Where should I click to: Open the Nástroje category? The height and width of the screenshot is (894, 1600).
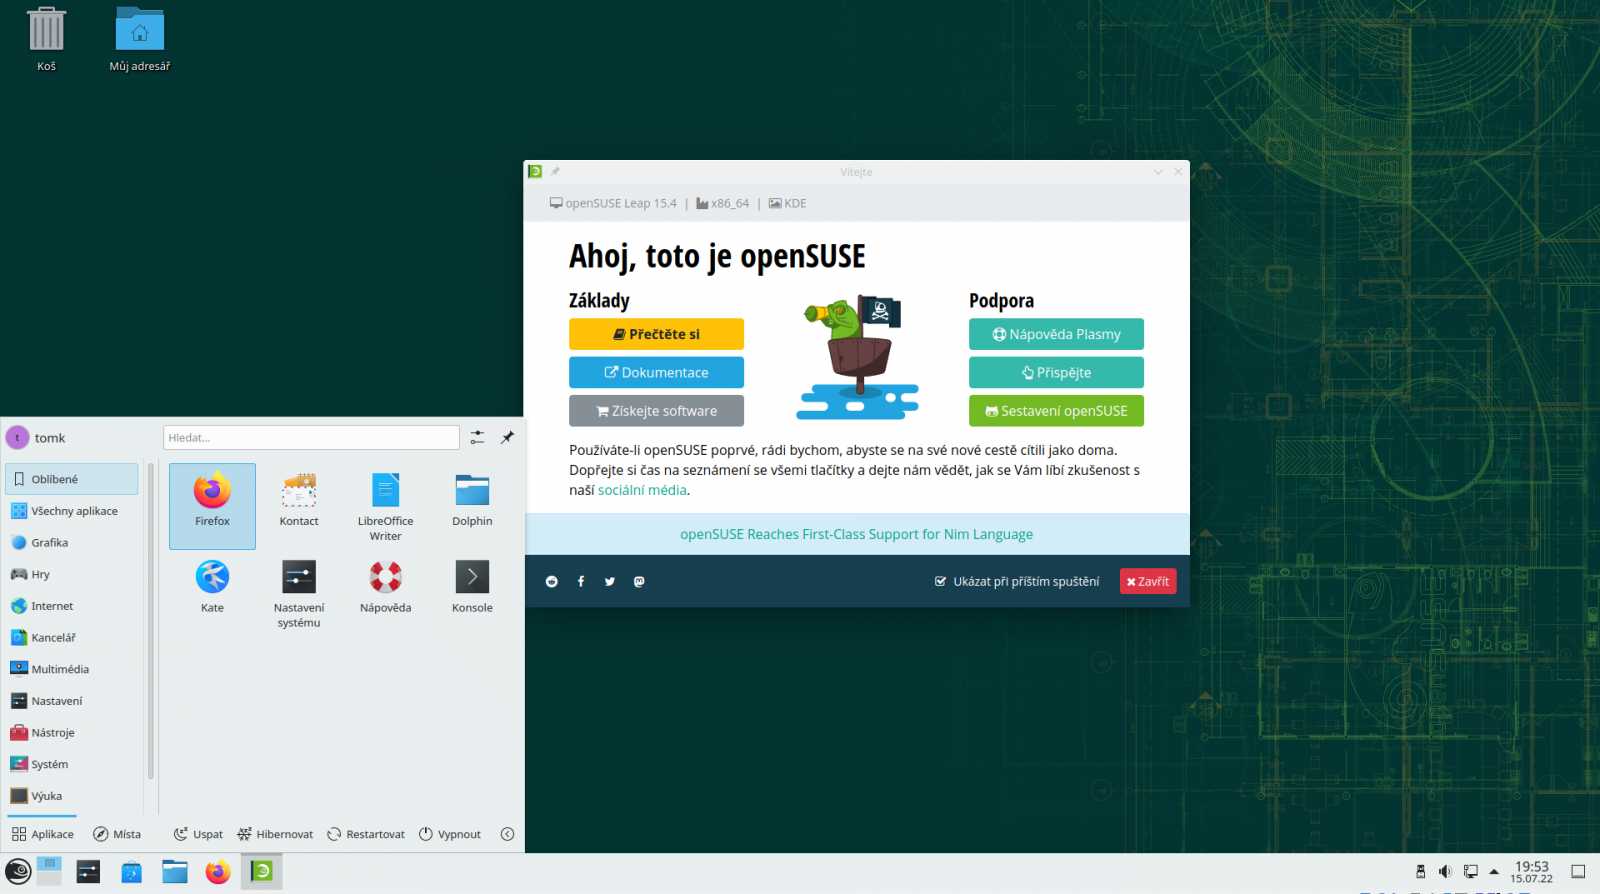72,733
